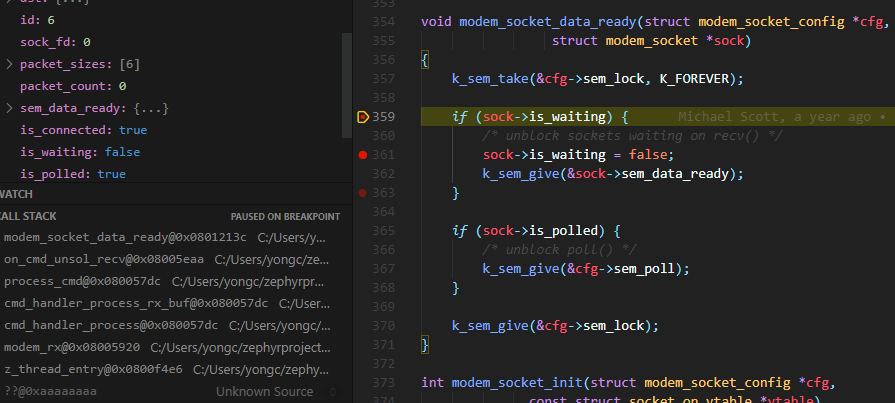Click the sem_data_ready argument on line 362
This screenshot has height=403, width=895.
tap(675, 174)
